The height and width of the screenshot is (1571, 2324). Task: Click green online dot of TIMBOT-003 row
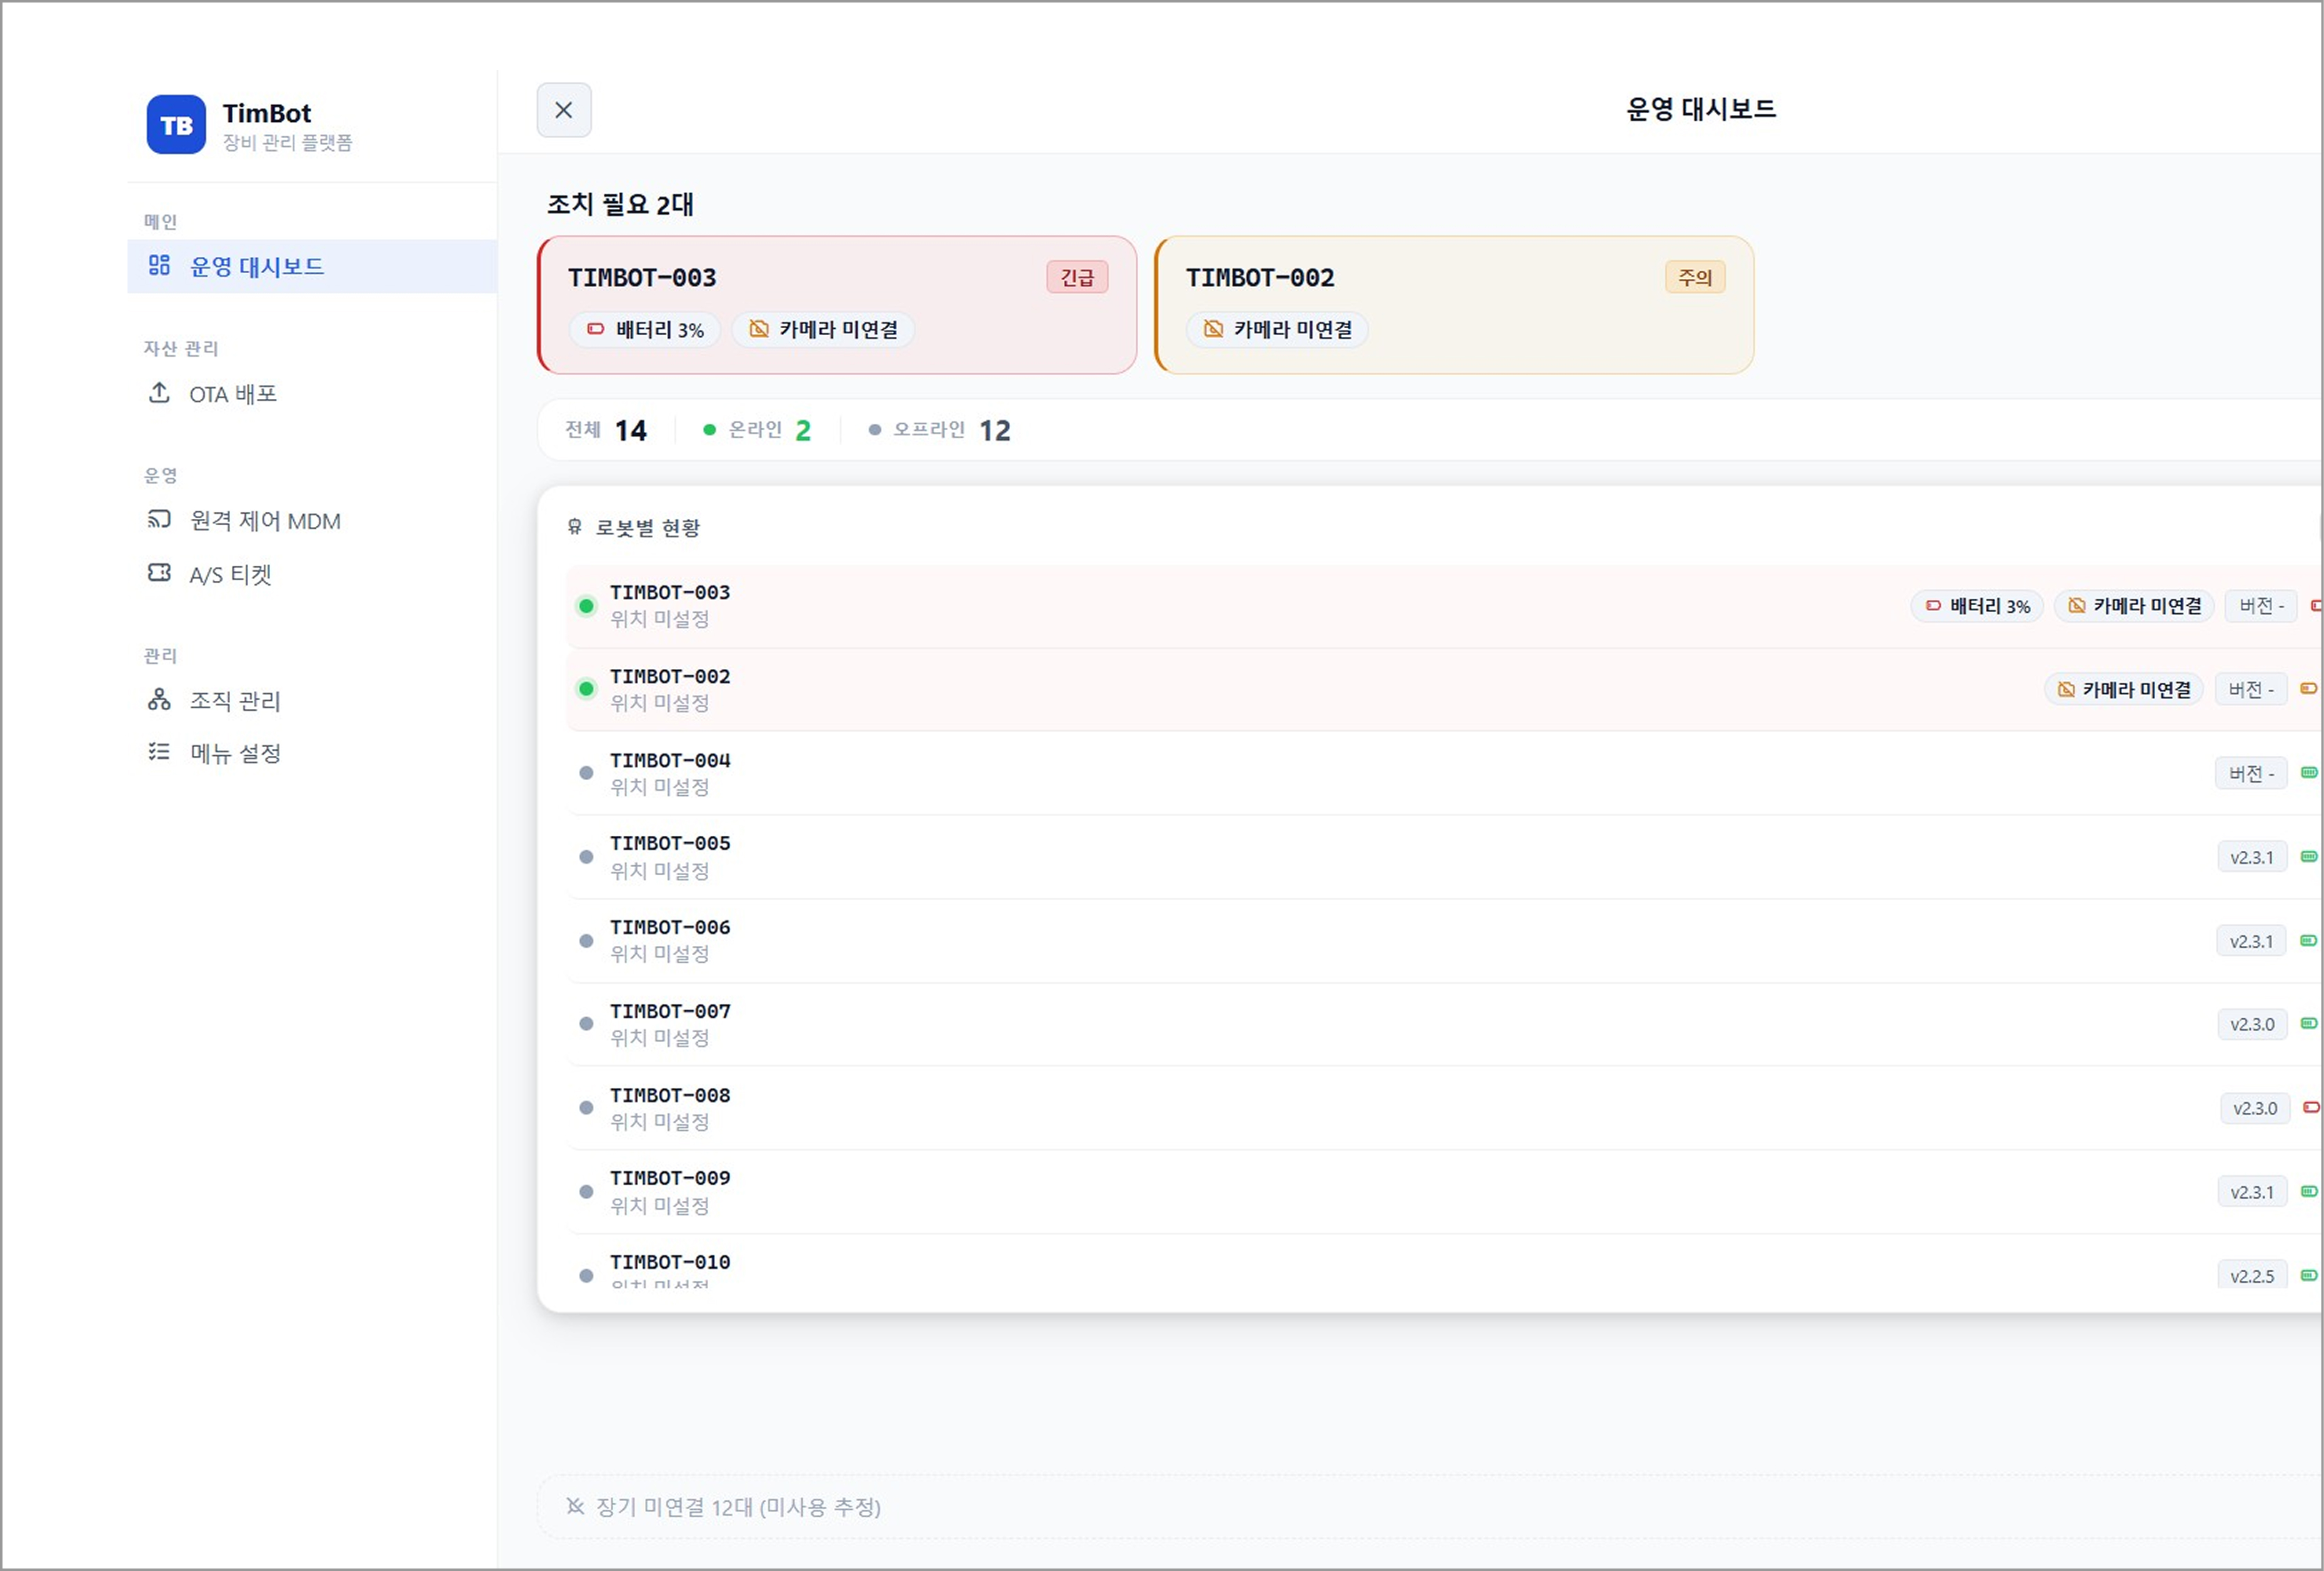[x=587, y=606]
